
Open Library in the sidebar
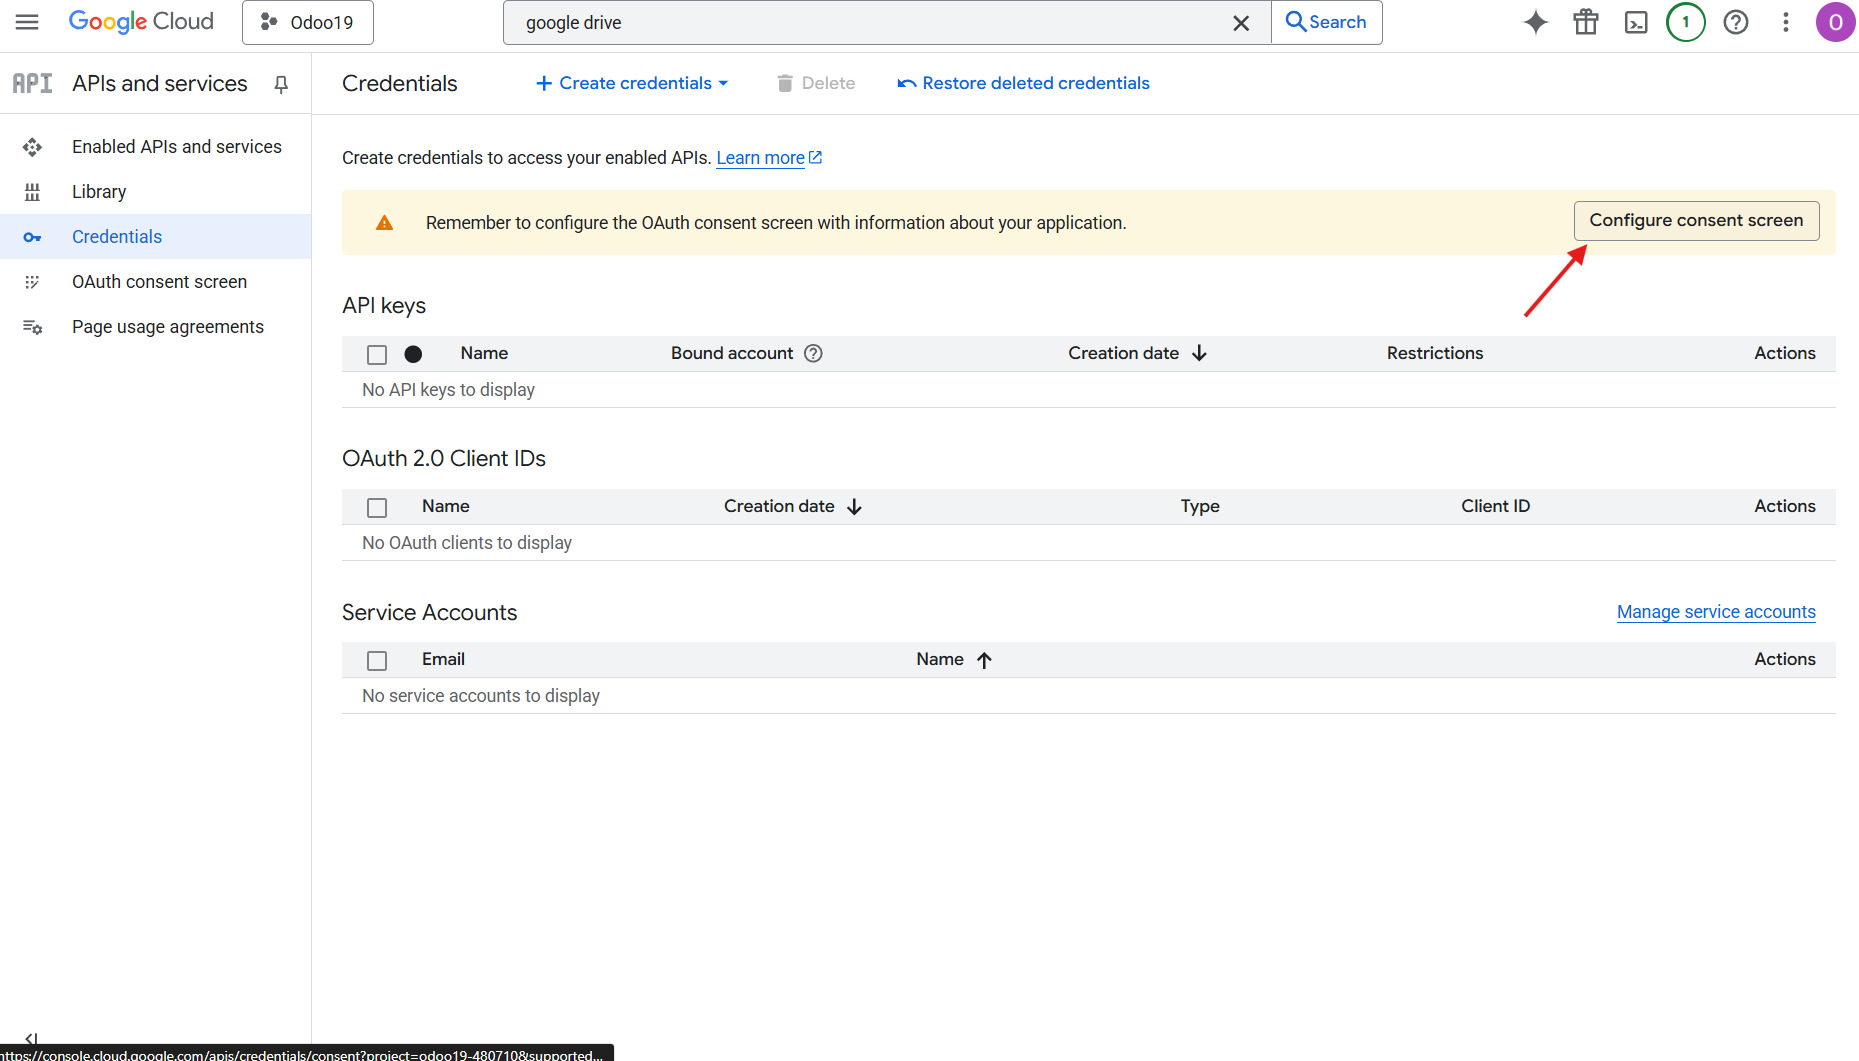(99, 192)
